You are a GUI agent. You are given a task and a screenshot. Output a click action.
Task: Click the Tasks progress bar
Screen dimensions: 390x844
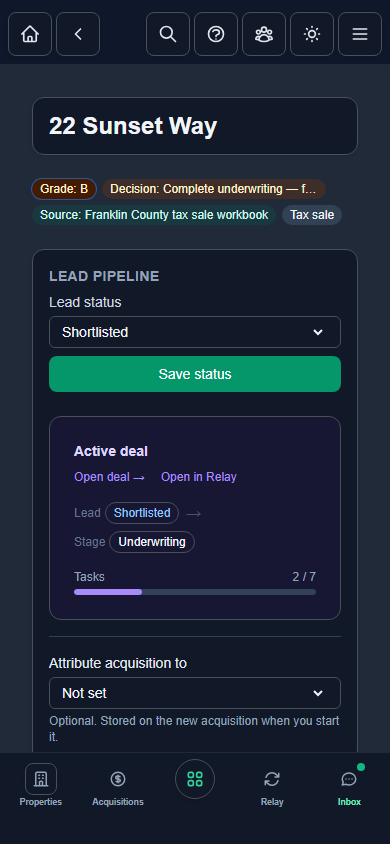195,592
